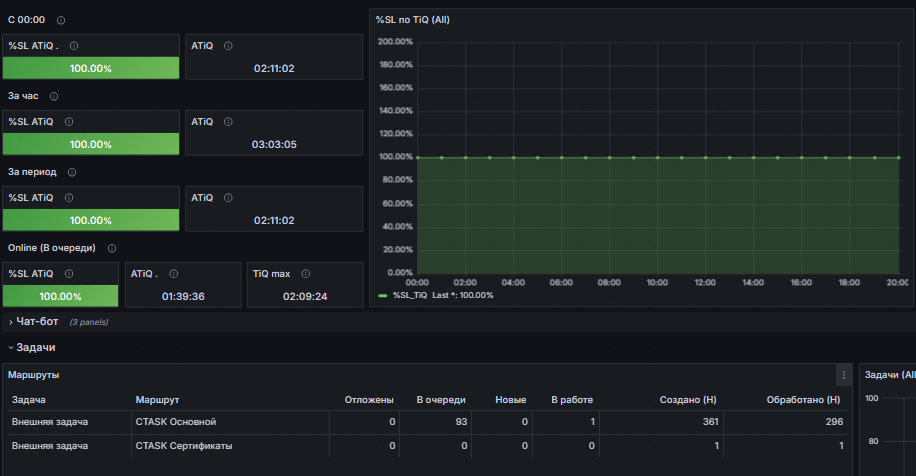Click info icon beside 'За час' heading
916x476 pixels.
54,96
